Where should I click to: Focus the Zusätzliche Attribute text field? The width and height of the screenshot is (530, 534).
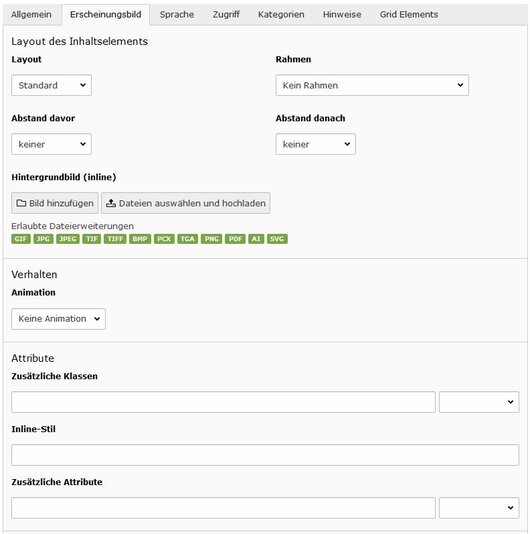tap(223, 508)
